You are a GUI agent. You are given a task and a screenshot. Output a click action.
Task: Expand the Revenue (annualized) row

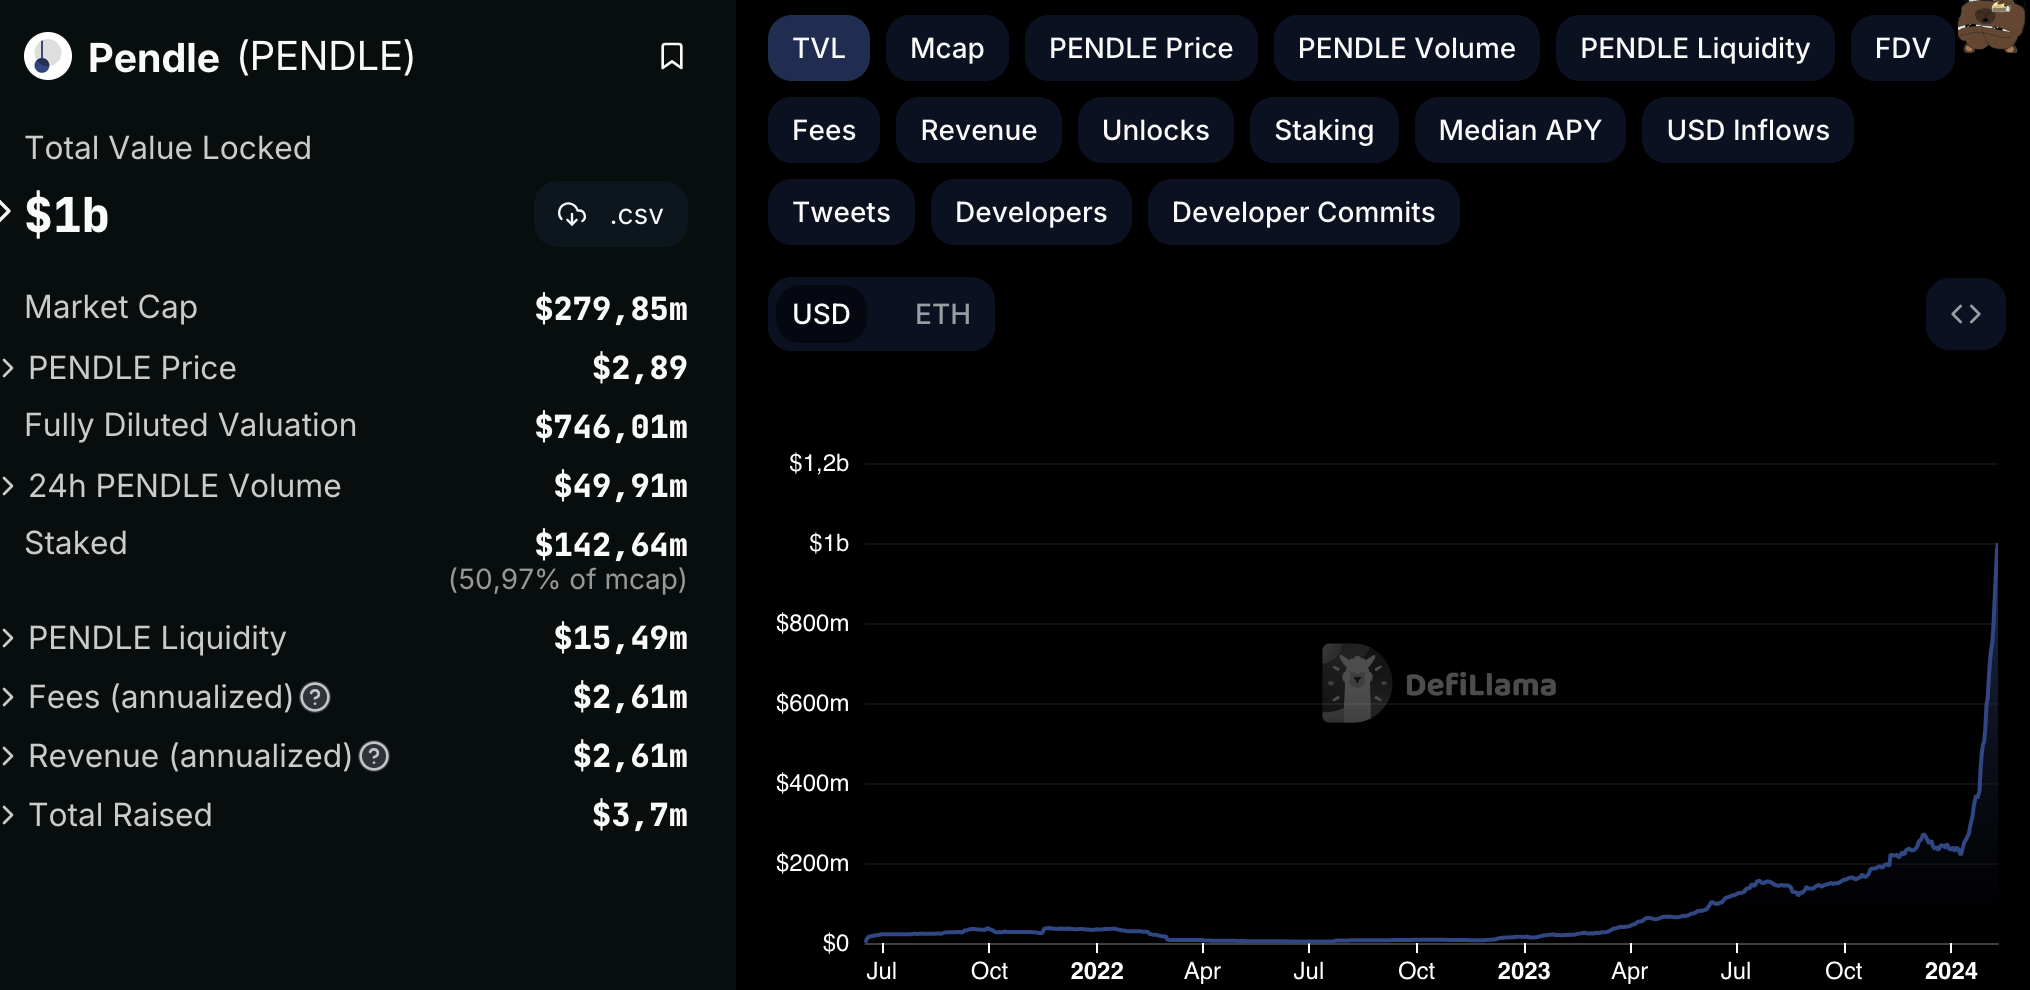[8, 756]
